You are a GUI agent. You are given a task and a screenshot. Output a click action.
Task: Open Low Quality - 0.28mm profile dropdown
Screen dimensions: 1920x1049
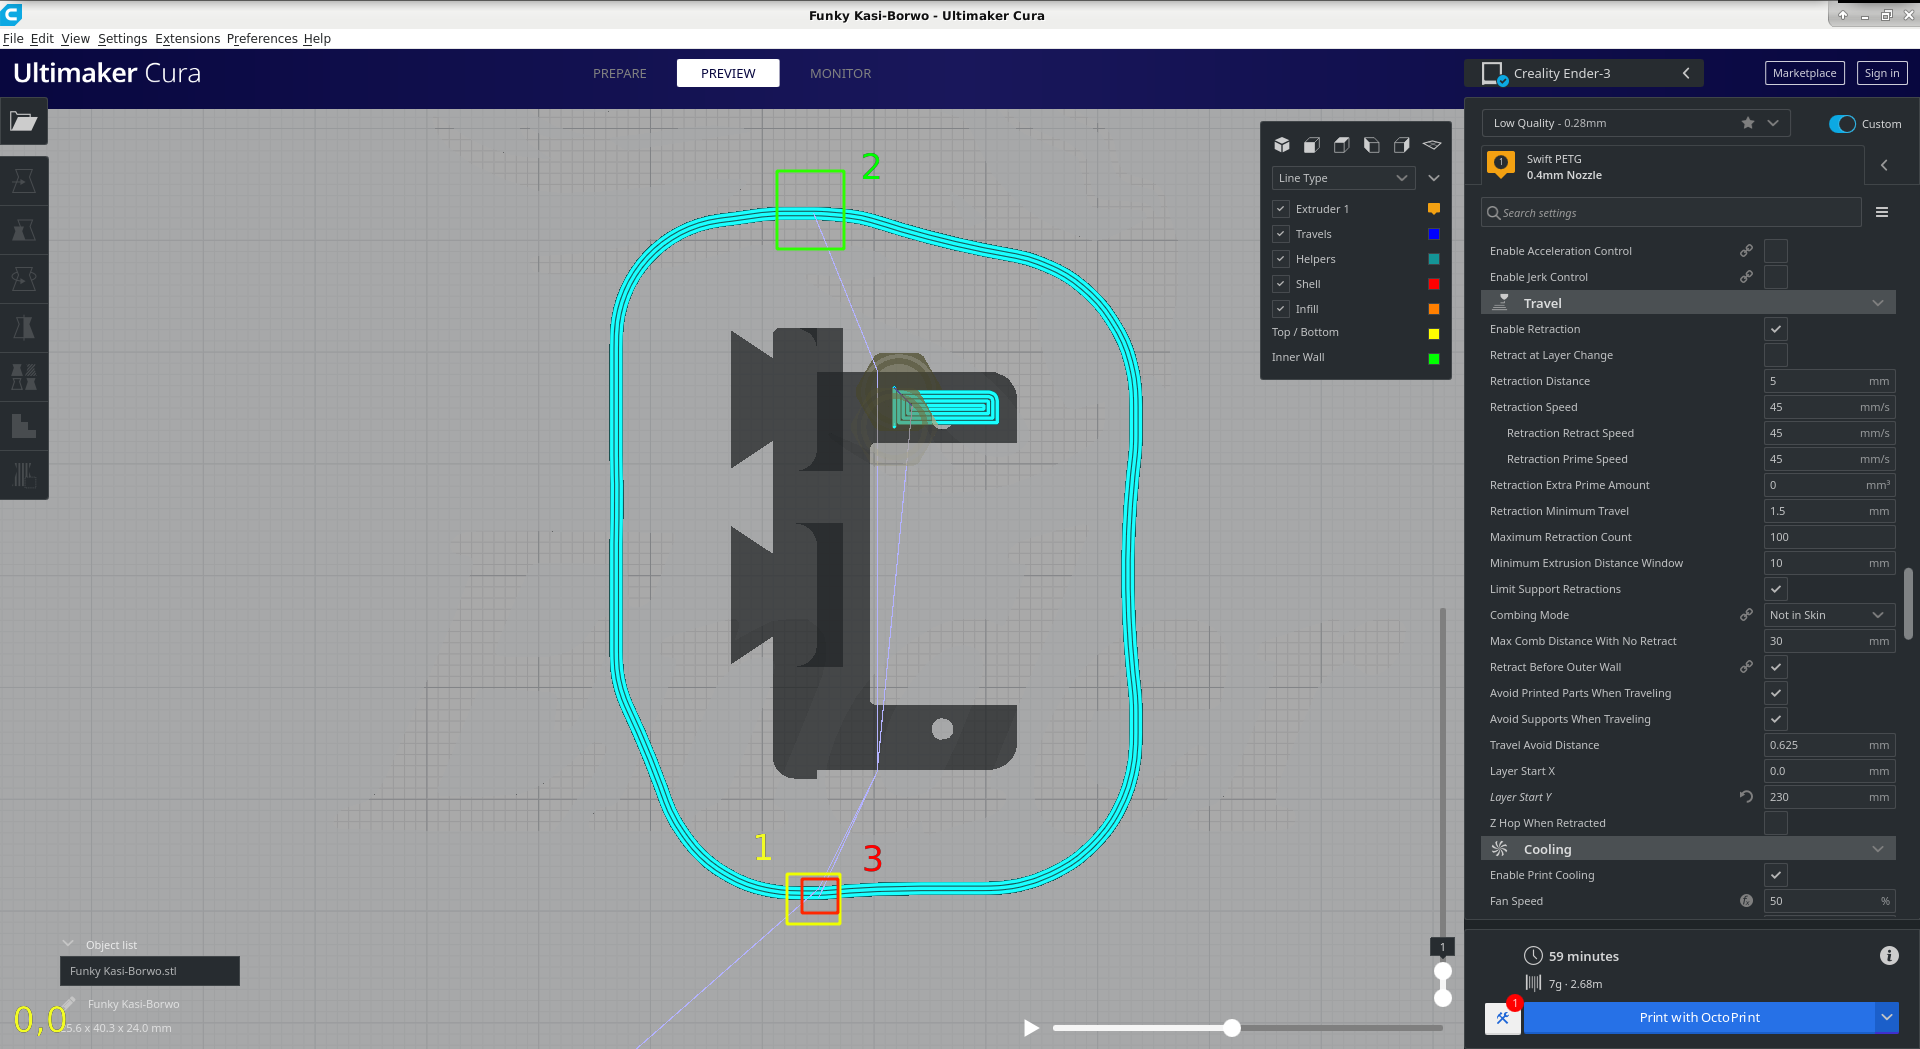[1636, 123]
